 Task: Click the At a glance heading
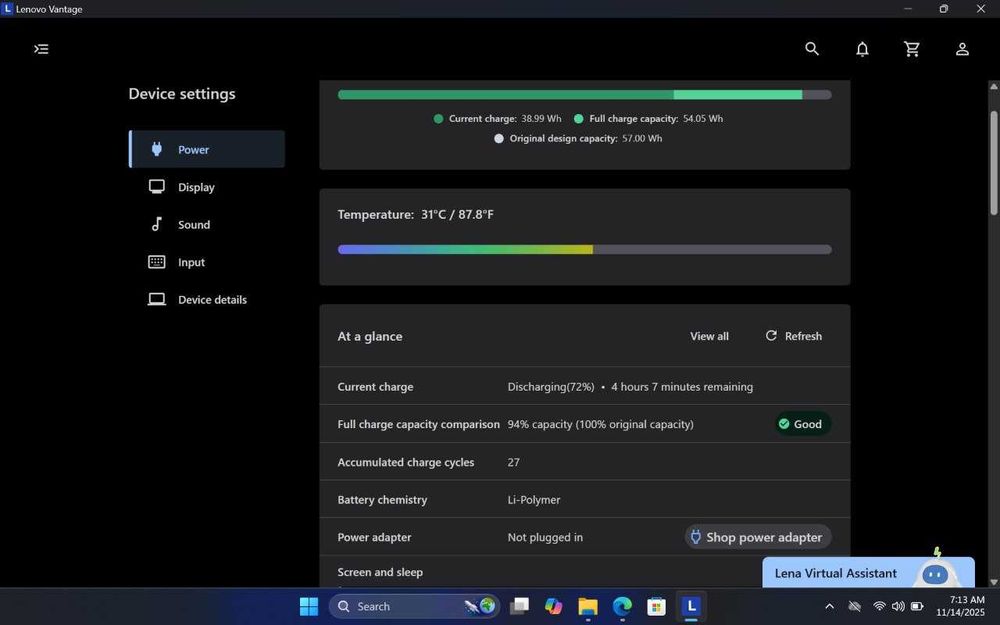point(370,336)
